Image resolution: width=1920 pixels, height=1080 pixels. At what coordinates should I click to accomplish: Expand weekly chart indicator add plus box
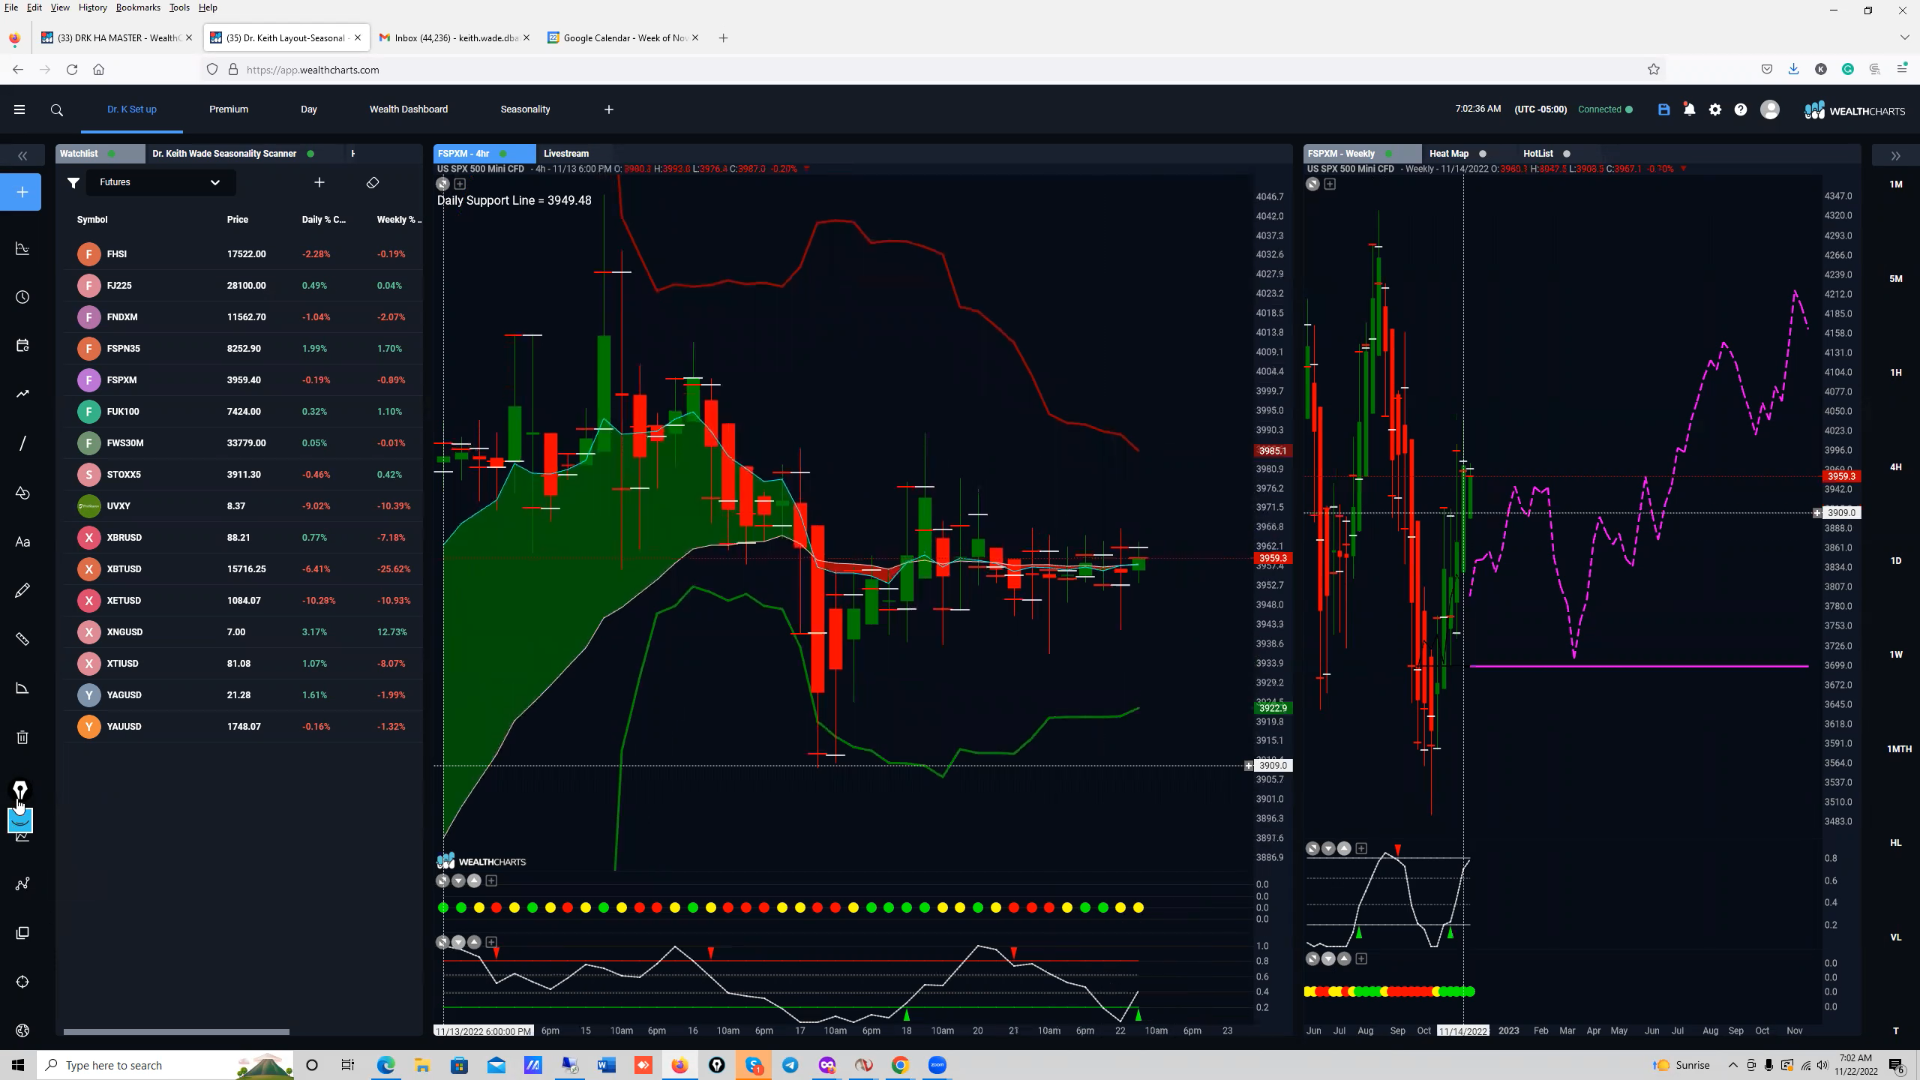coord(1330,184)
